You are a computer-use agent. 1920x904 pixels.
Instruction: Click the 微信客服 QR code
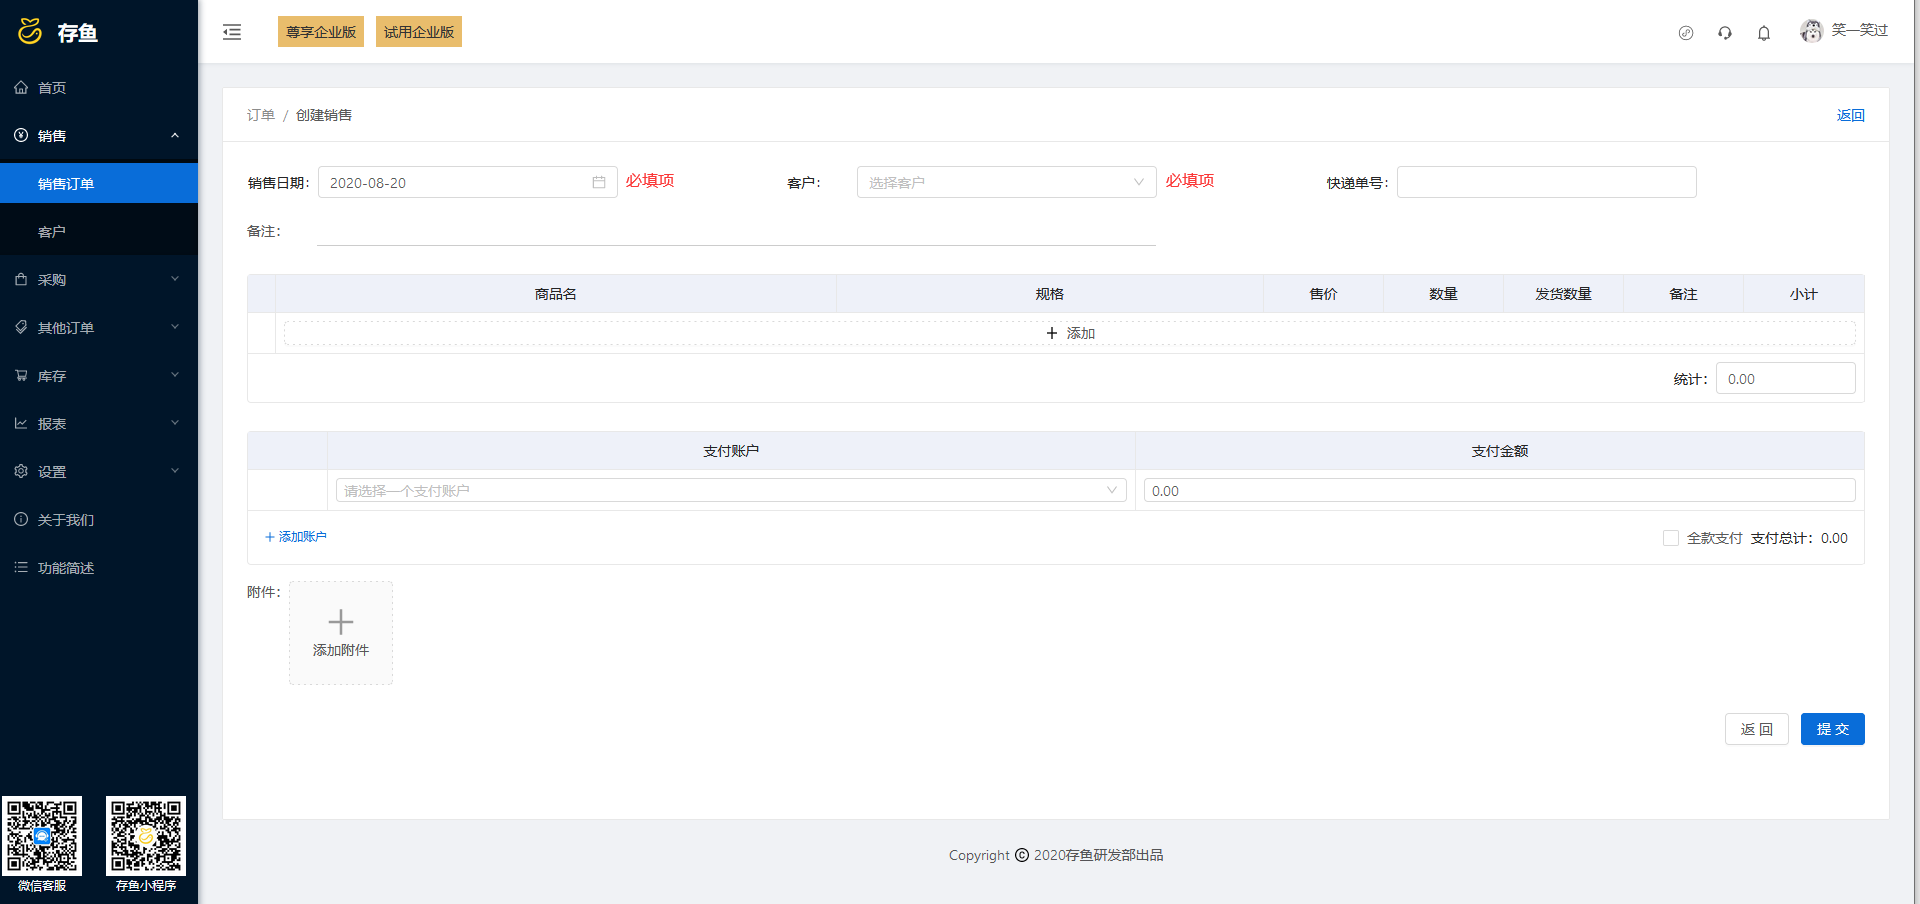pyautogui.click(x=42, y=836)
